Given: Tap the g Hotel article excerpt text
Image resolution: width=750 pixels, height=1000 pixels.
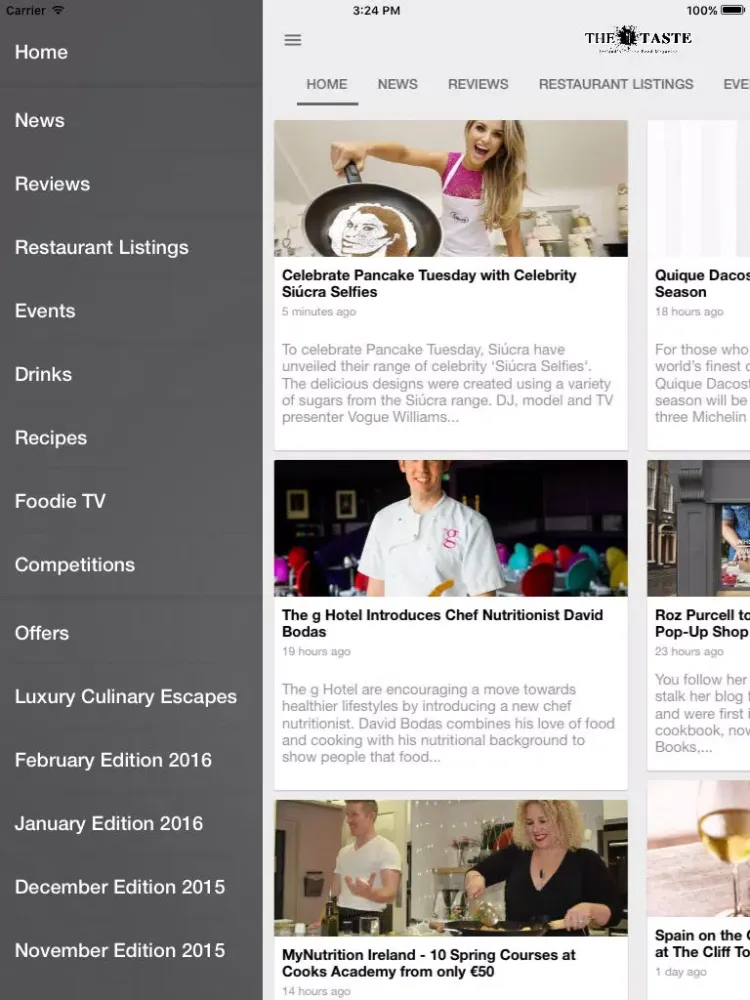Looking at the screenshot, I should [x=448, y=723].
